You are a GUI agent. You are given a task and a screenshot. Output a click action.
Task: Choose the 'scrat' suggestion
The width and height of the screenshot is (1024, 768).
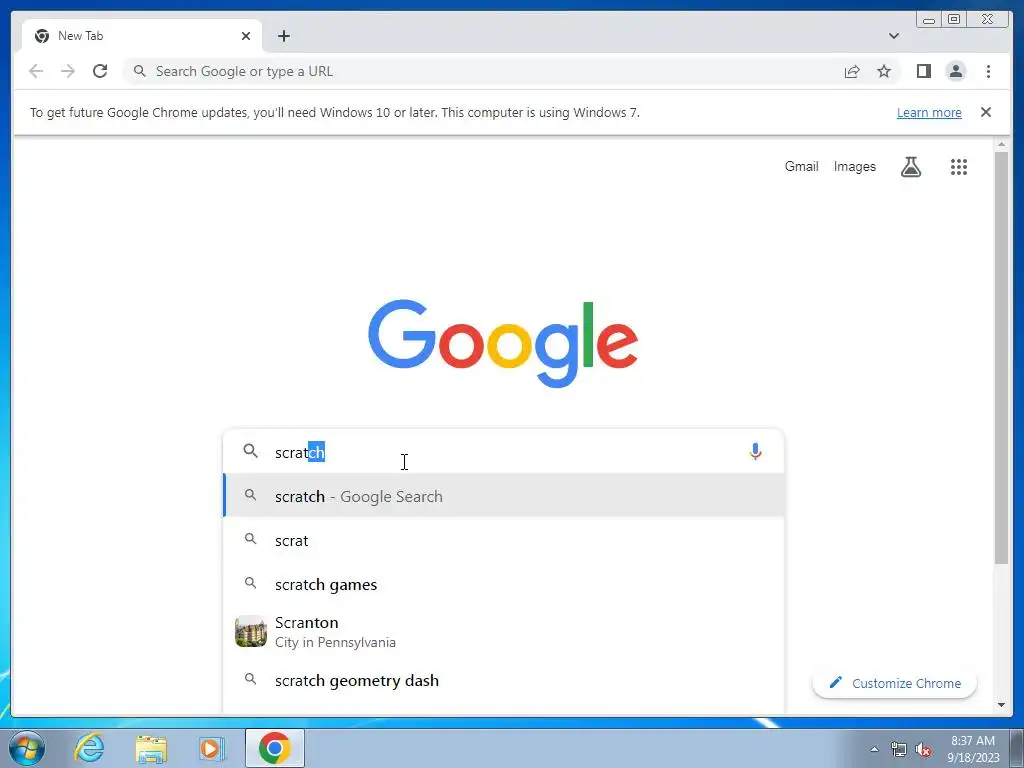point(504,540)
